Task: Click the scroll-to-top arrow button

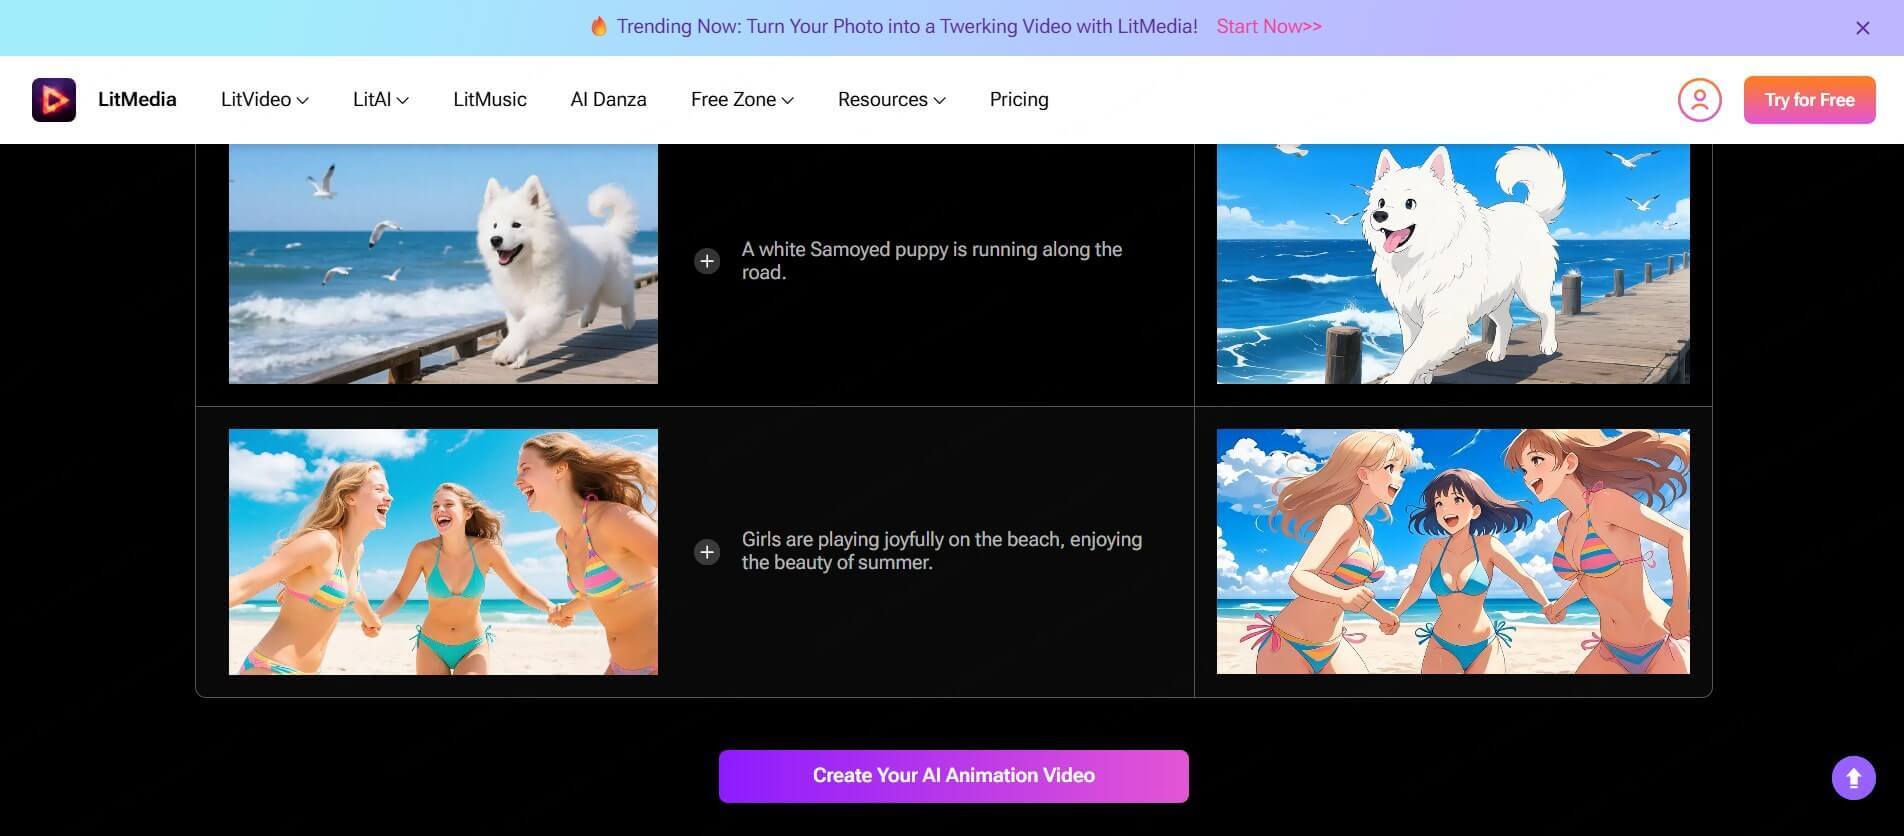Action: click(1853, 778)
